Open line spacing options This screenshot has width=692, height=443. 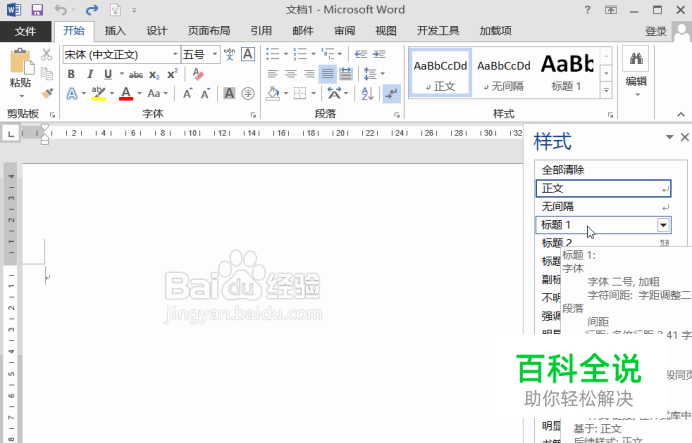coord(370,74)
